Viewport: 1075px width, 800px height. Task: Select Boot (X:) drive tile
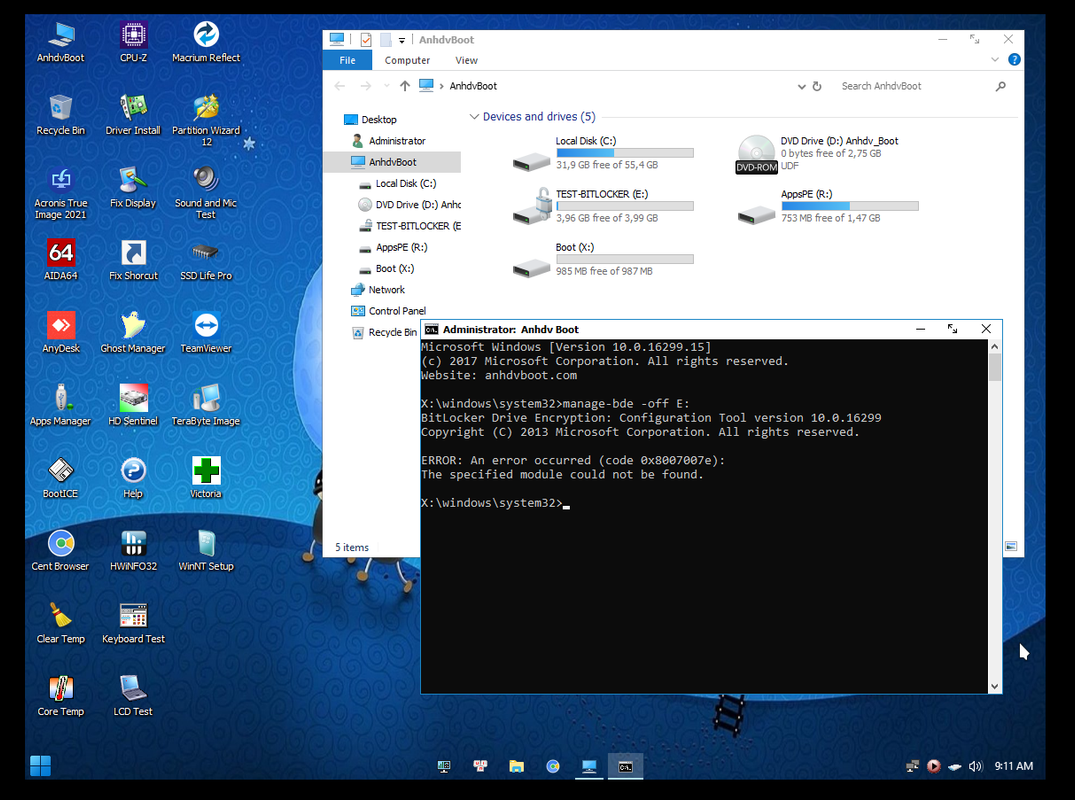603,259
